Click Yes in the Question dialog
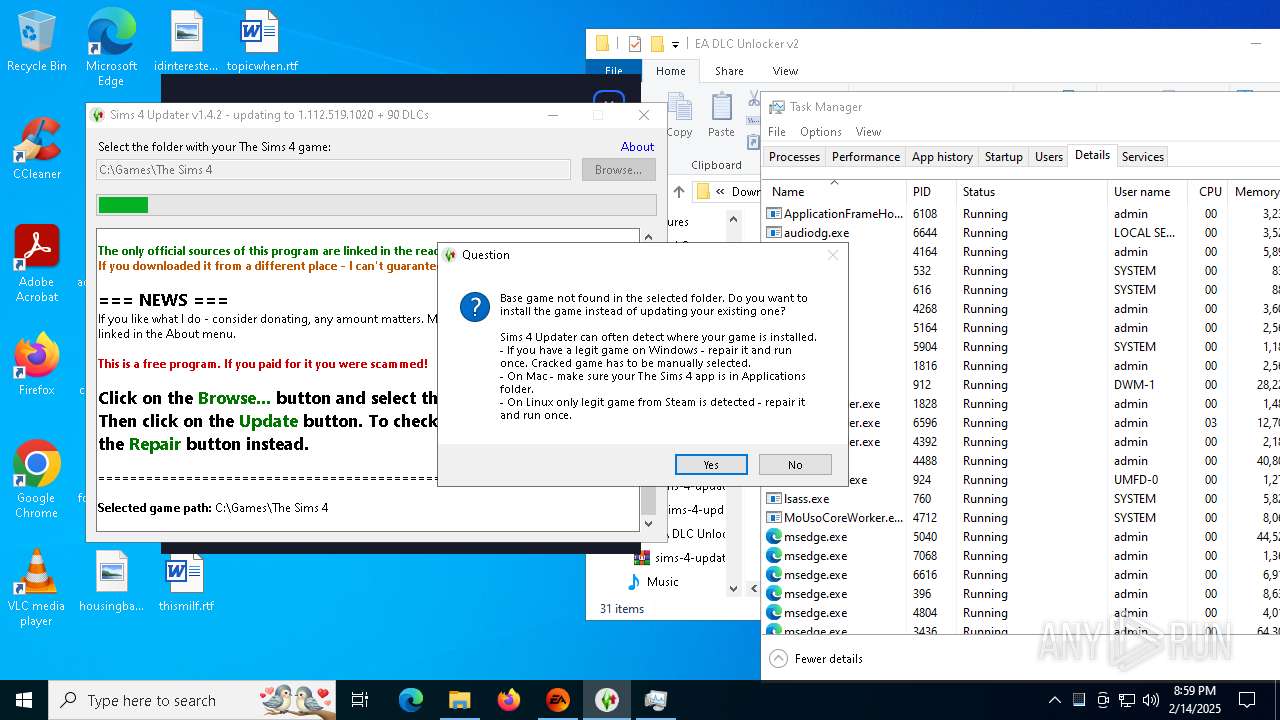Screen dimensions: 1280x720 [x=711, y=464]
